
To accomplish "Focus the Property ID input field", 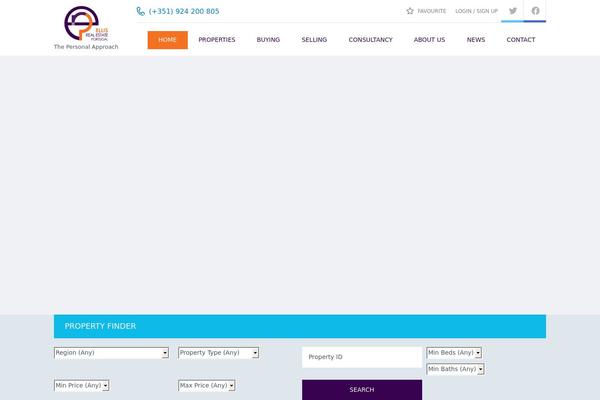I will (362, 357).
